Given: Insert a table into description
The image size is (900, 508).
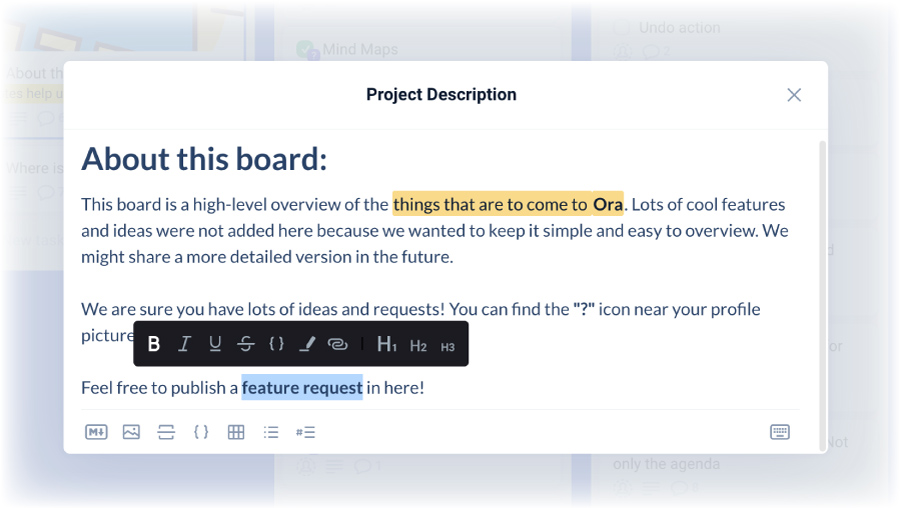Looking at the screenshot, I should pyautogui.click(x=236, y=432).
